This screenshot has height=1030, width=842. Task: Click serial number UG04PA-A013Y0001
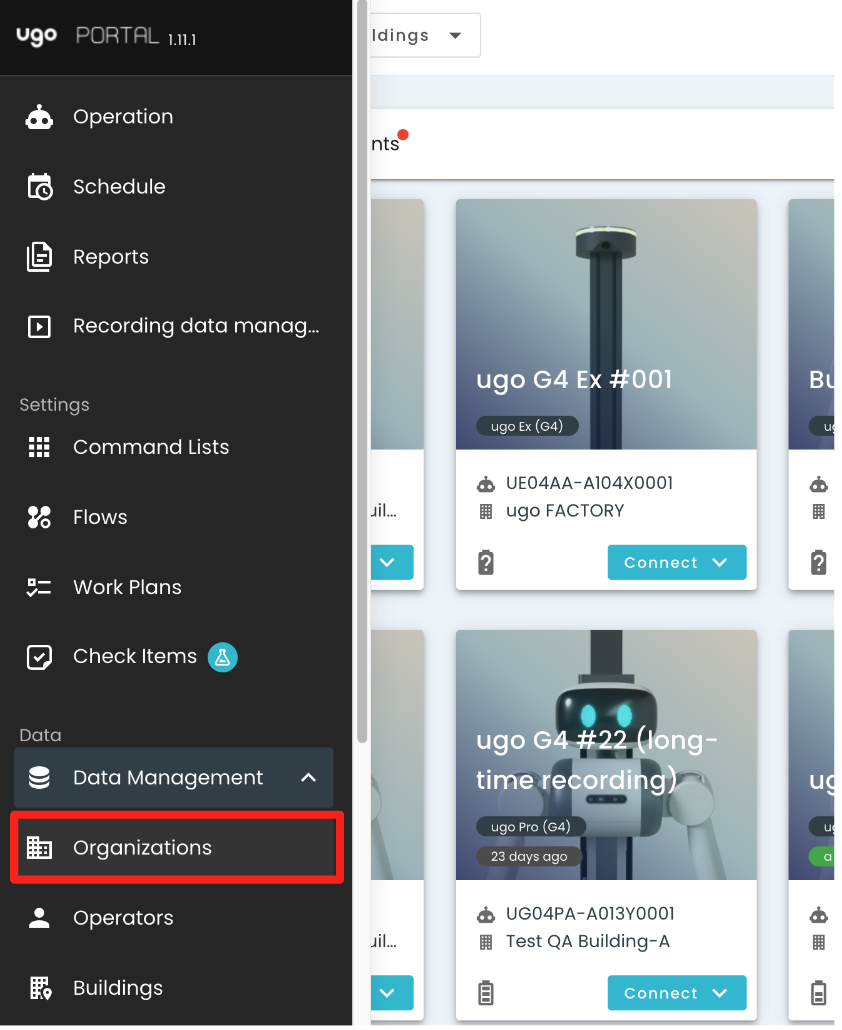pyautogui.click(x=590, y=914)
